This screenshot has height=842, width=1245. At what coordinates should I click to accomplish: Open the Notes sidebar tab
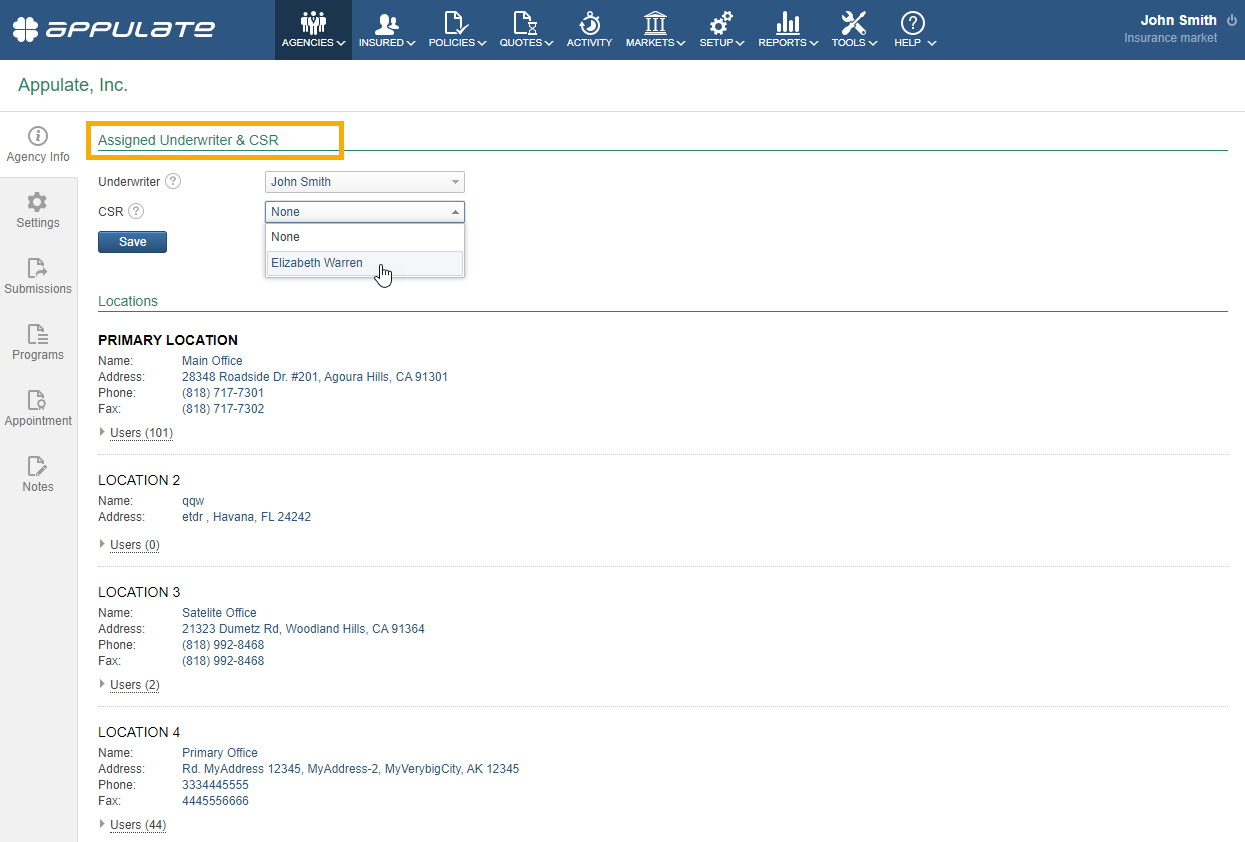(38, 475)
